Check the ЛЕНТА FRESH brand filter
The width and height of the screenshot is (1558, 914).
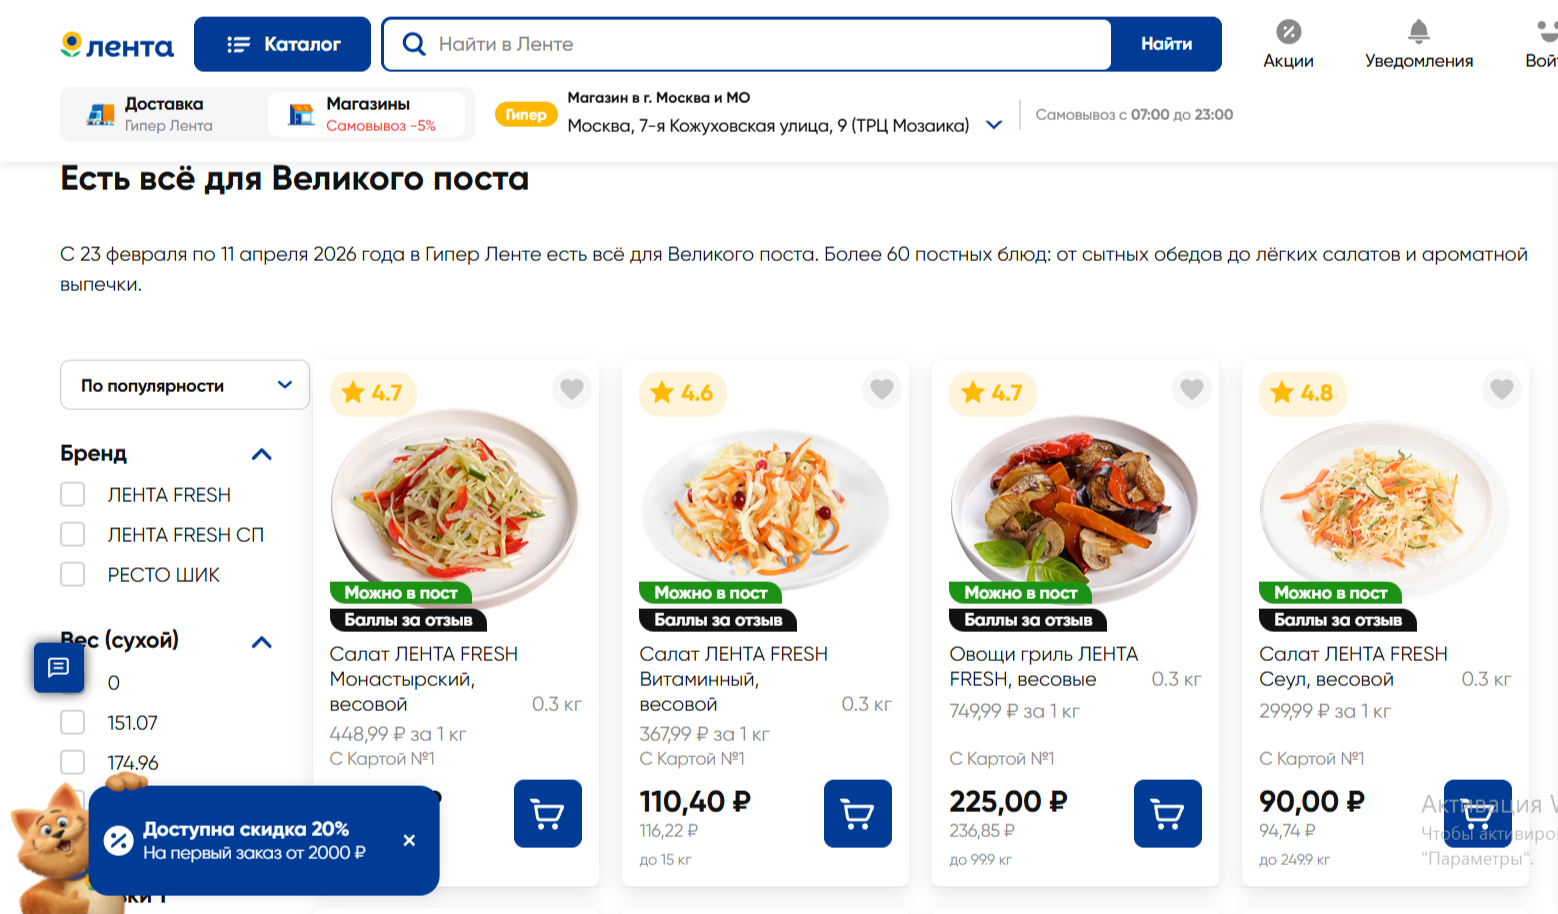tap(73, 495)
